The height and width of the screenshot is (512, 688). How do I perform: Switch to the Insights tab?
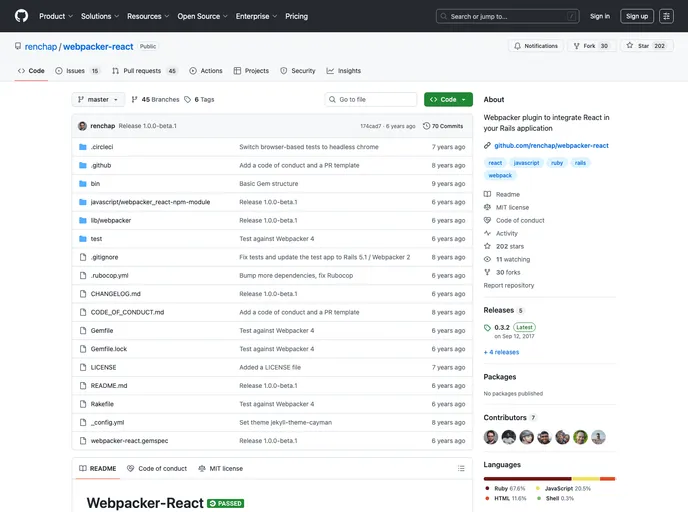pyautogui.click(x=344, y=71)
